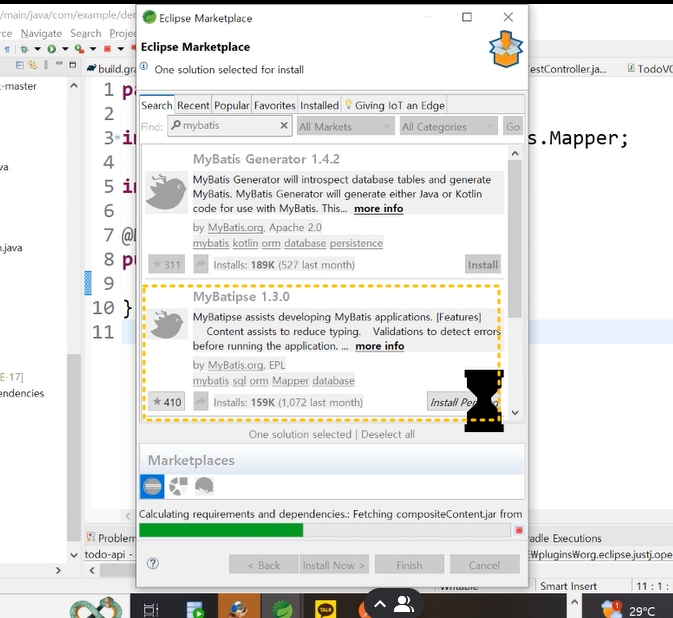Collapse all in Package Explorer
This screenshot has width=673, height=618.
(x=19, y=65)
